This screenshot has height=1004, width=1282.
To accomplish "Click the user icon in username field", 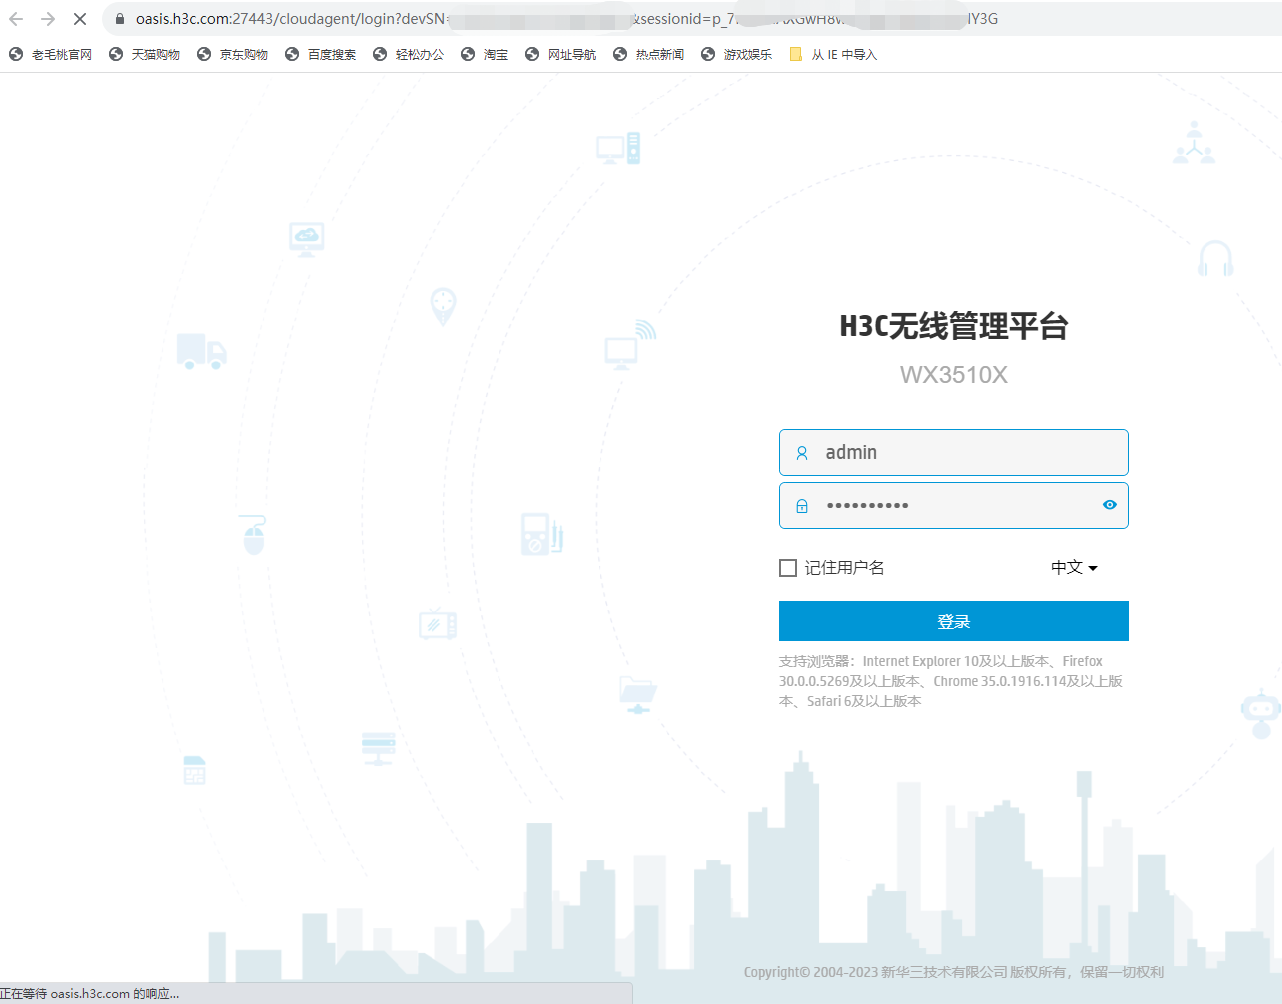I will point(802,453).
